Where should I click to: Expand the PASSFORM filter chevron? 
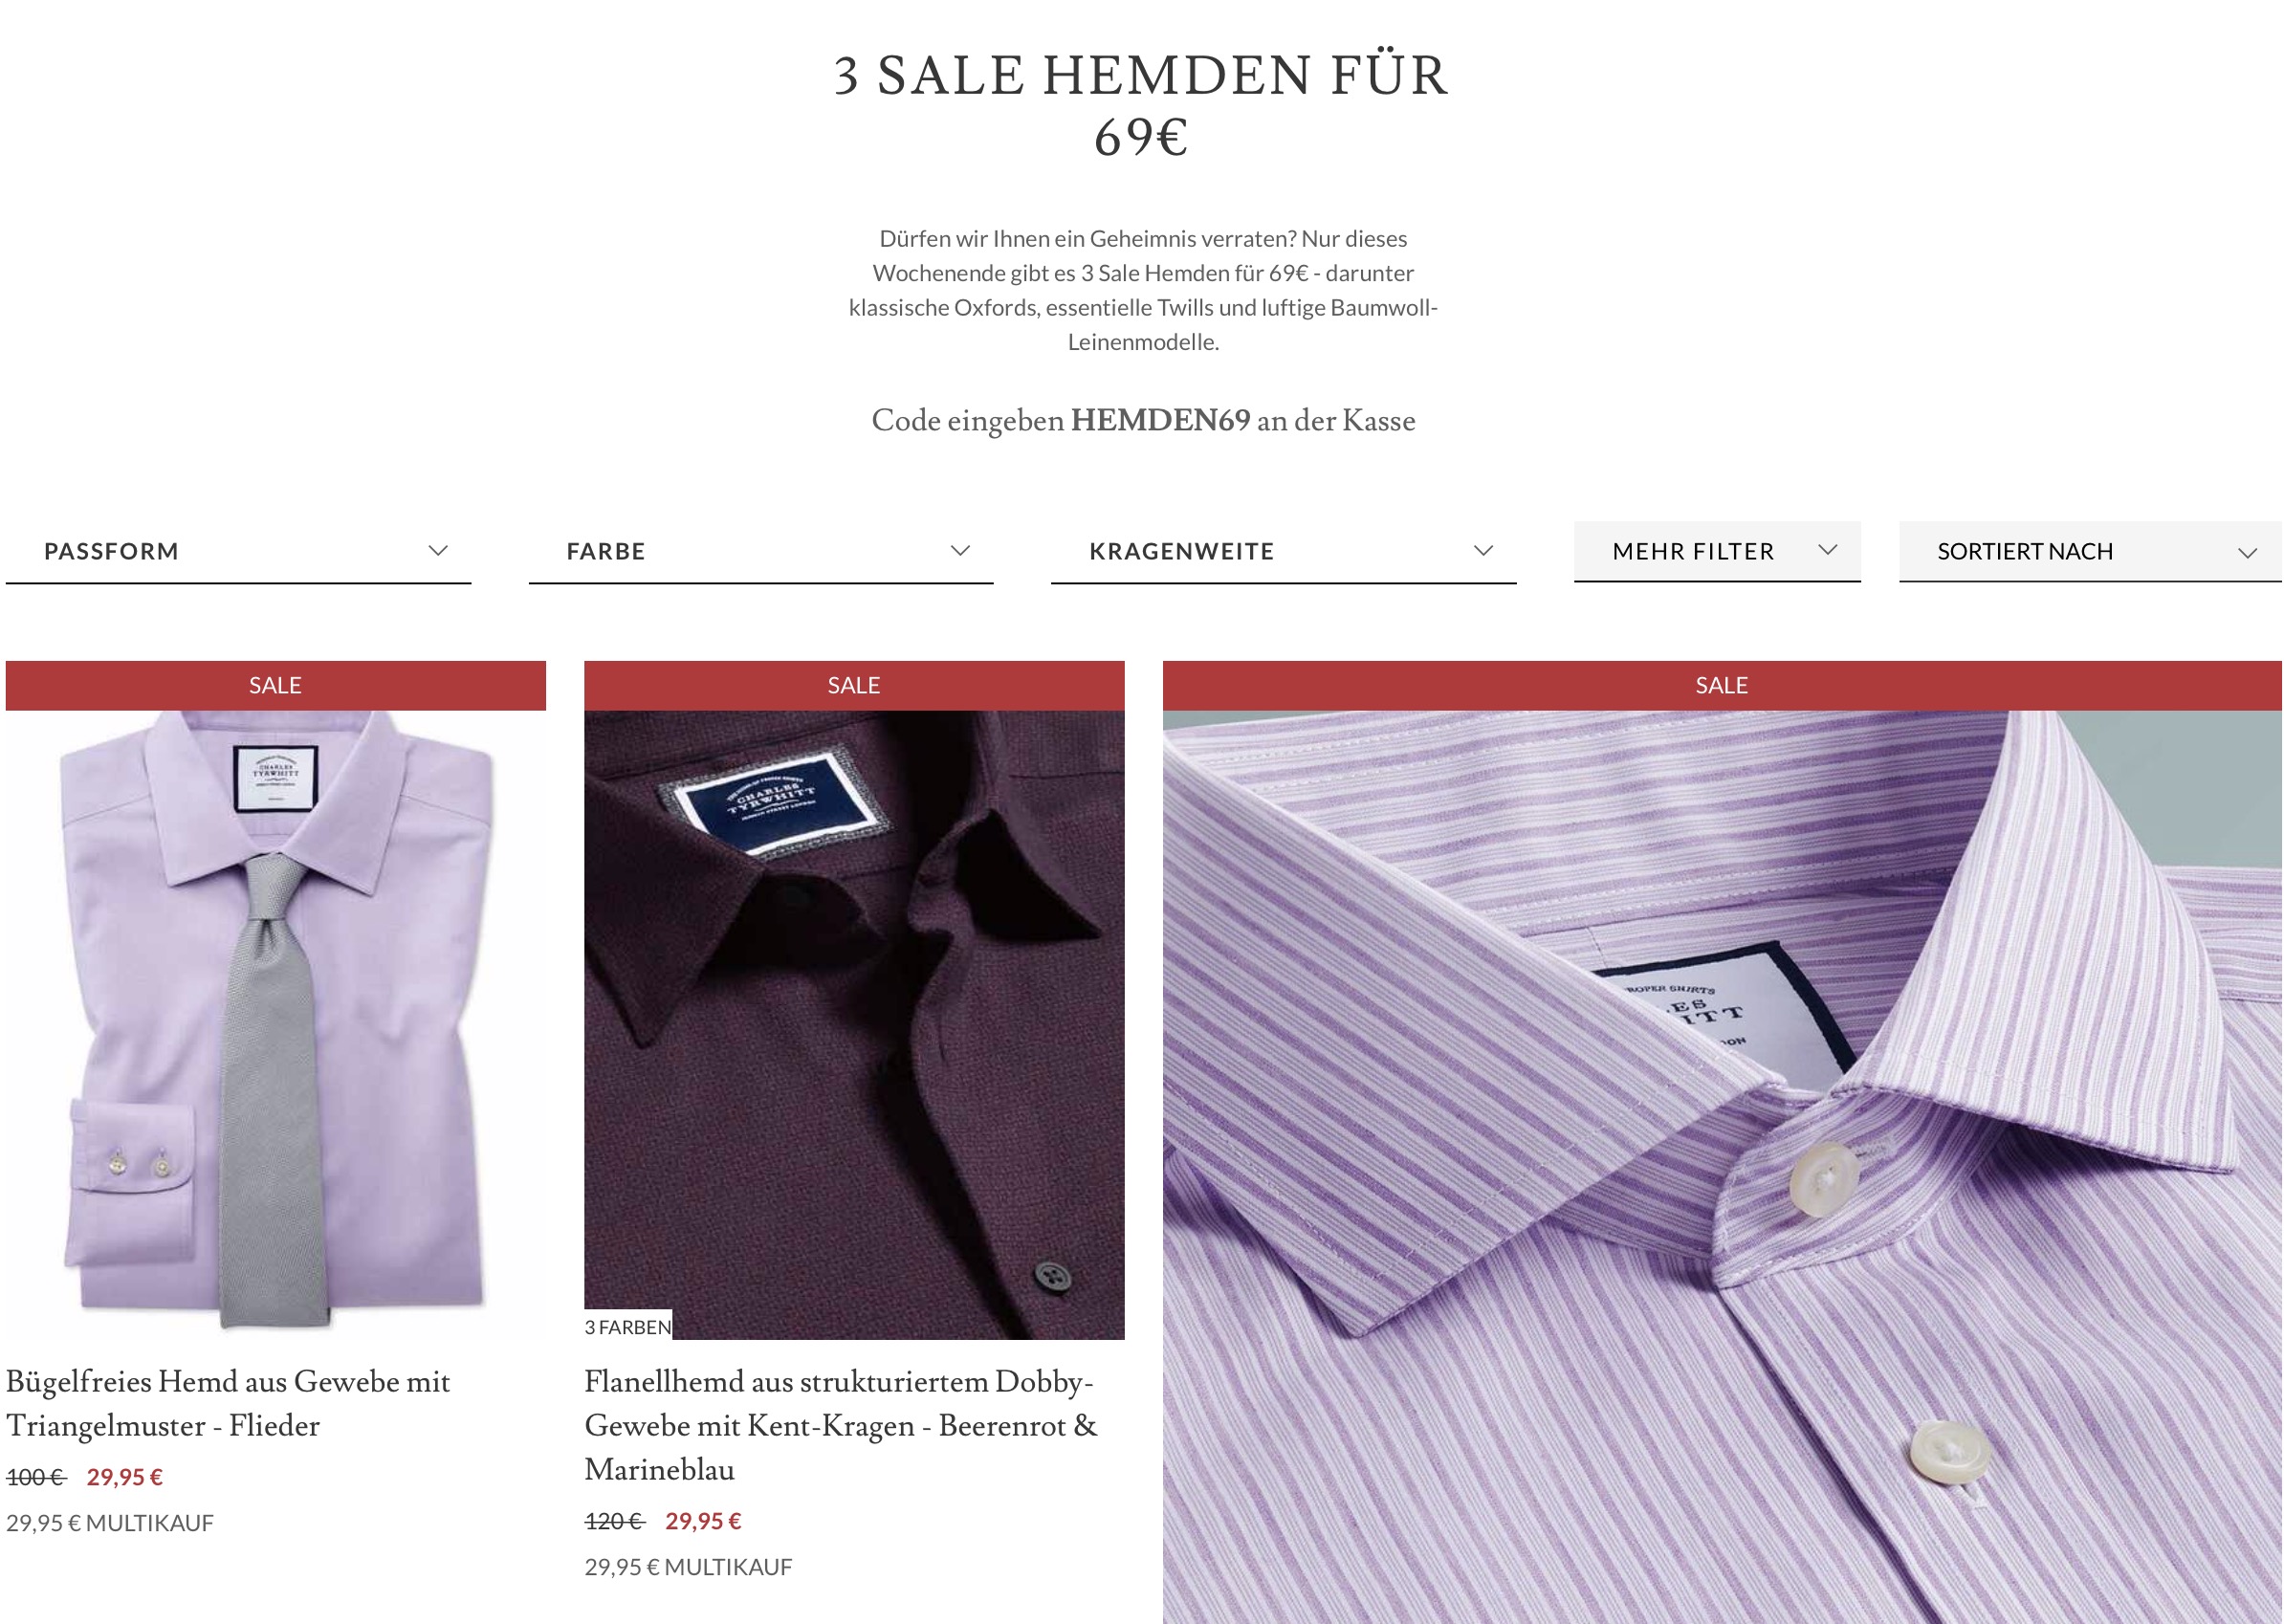tap(438, 551)
